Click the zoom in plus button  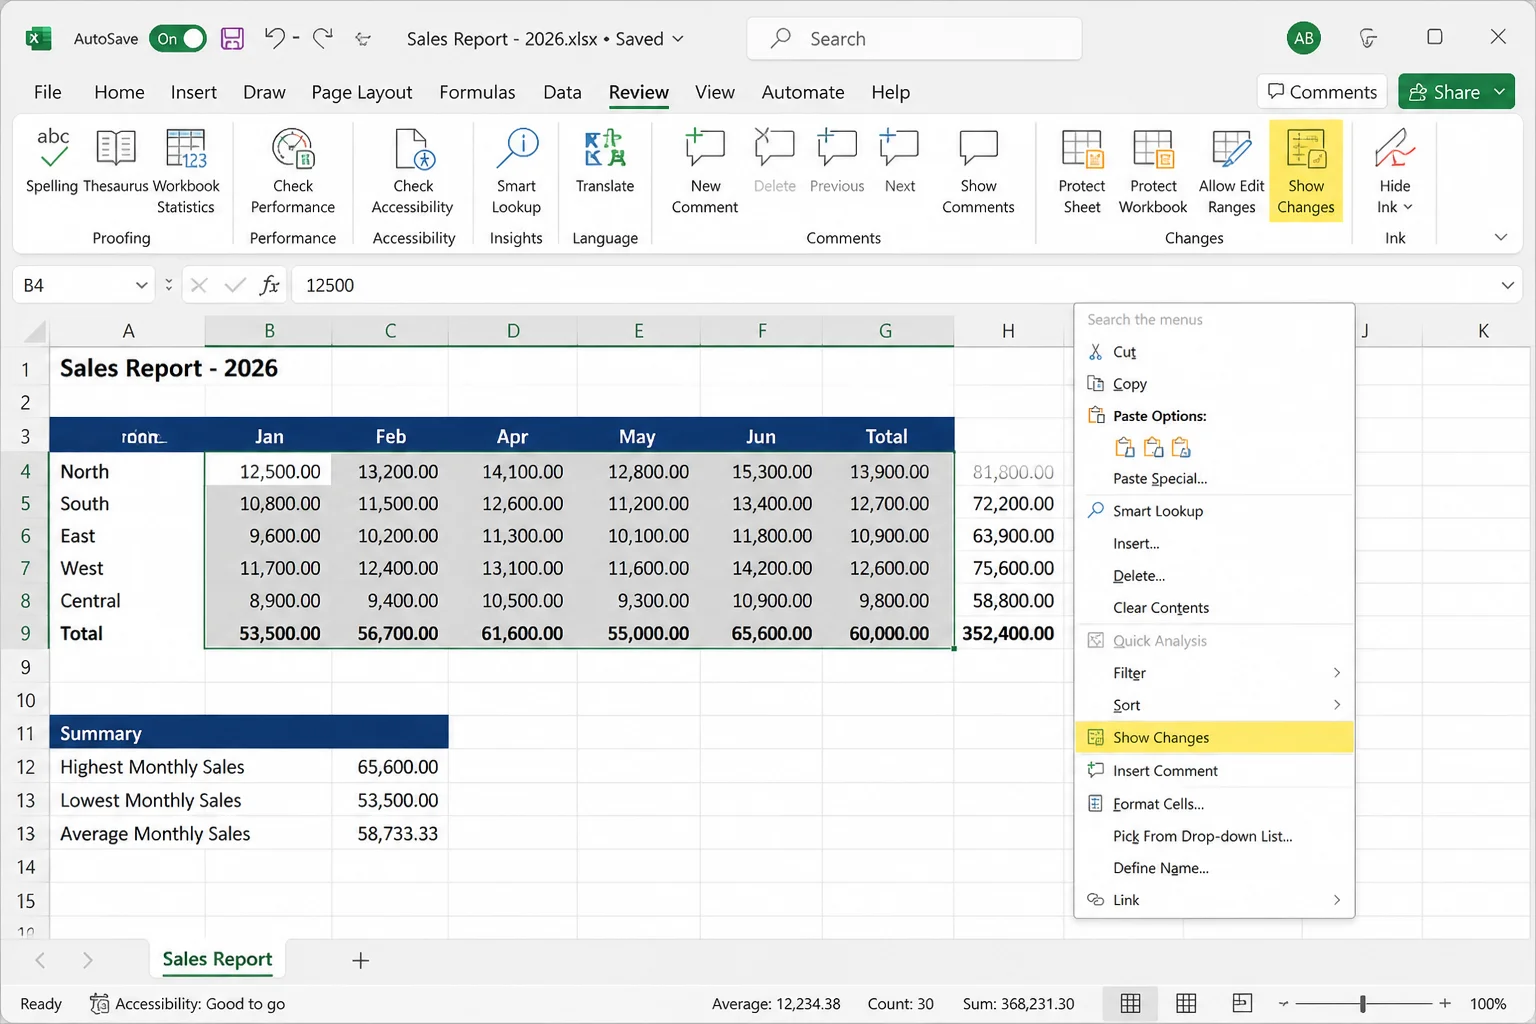click(x=1445, y=1003)
